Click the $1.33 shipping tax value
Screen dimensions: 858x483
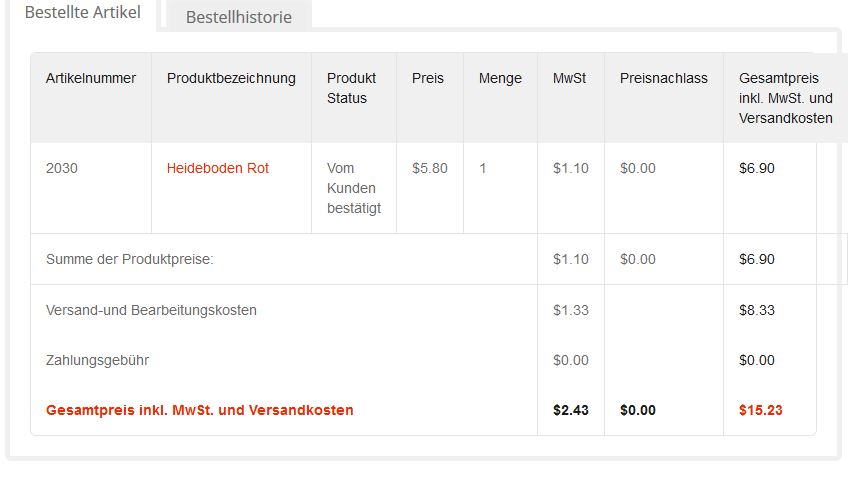[571, 310]
